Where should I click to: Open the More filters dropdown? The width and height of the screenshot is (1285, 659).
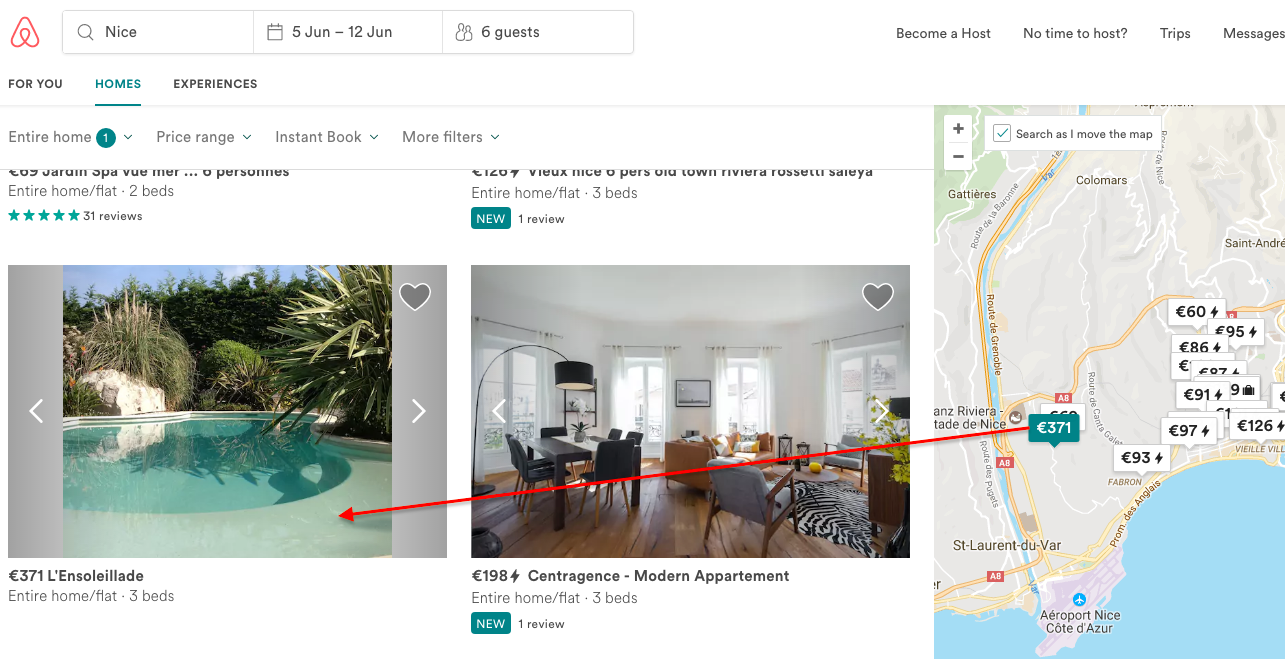click(x=450, y=137)
